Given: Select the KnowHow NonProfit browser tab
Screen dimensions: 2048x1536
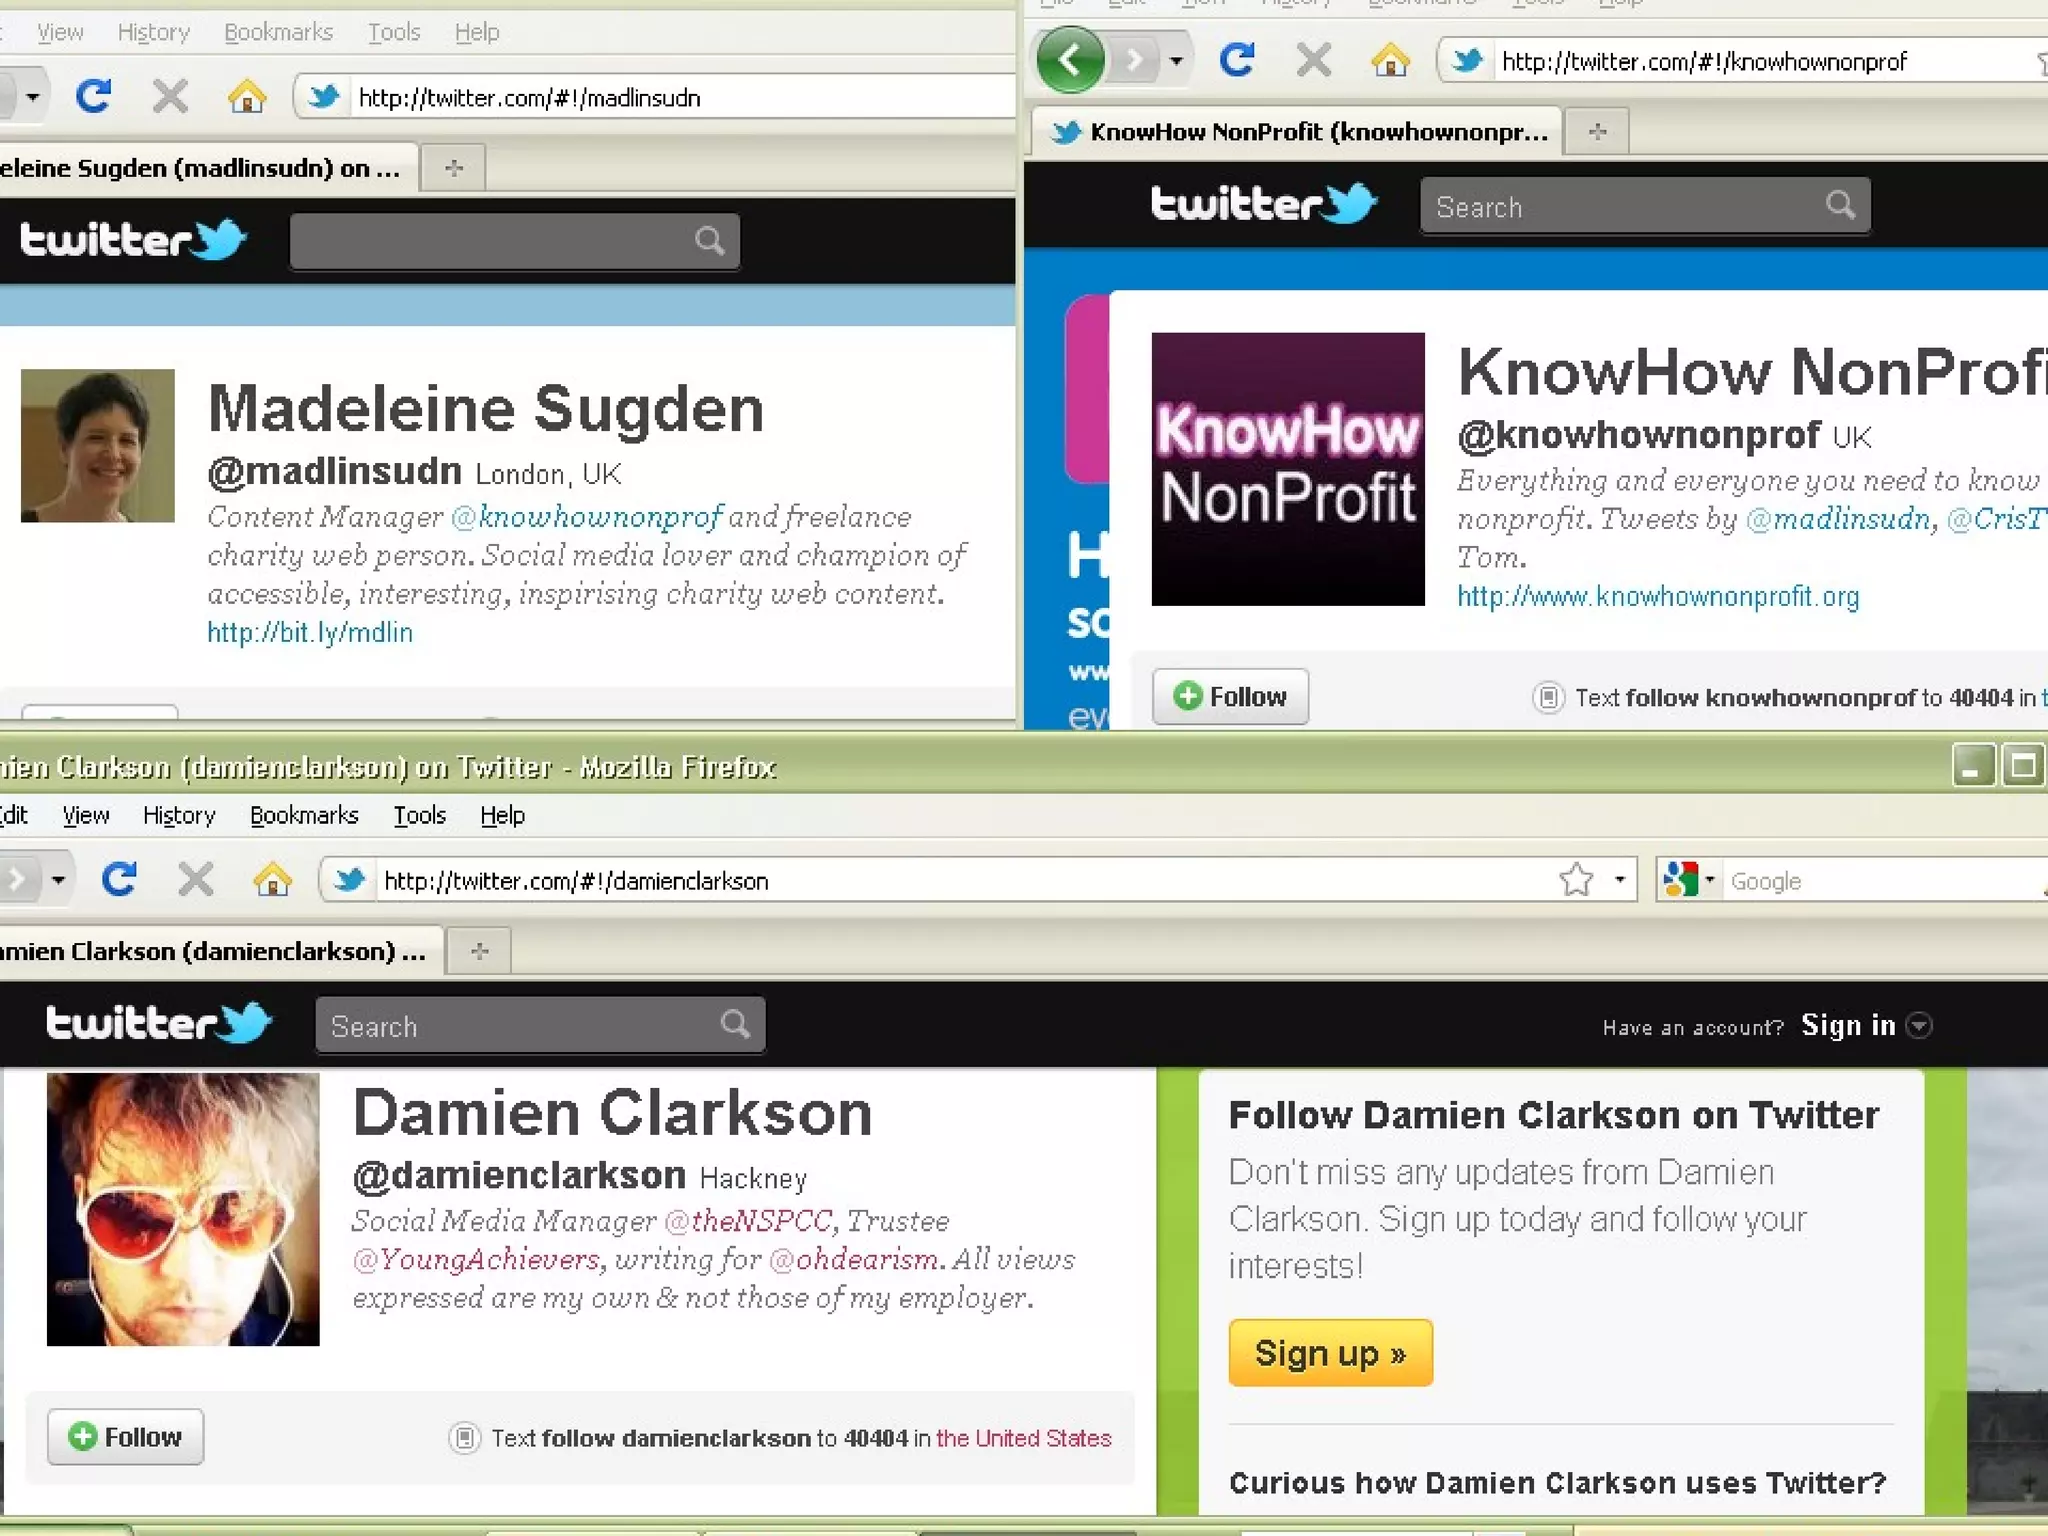Looking at the screenshot, I should coord(1300,132).
